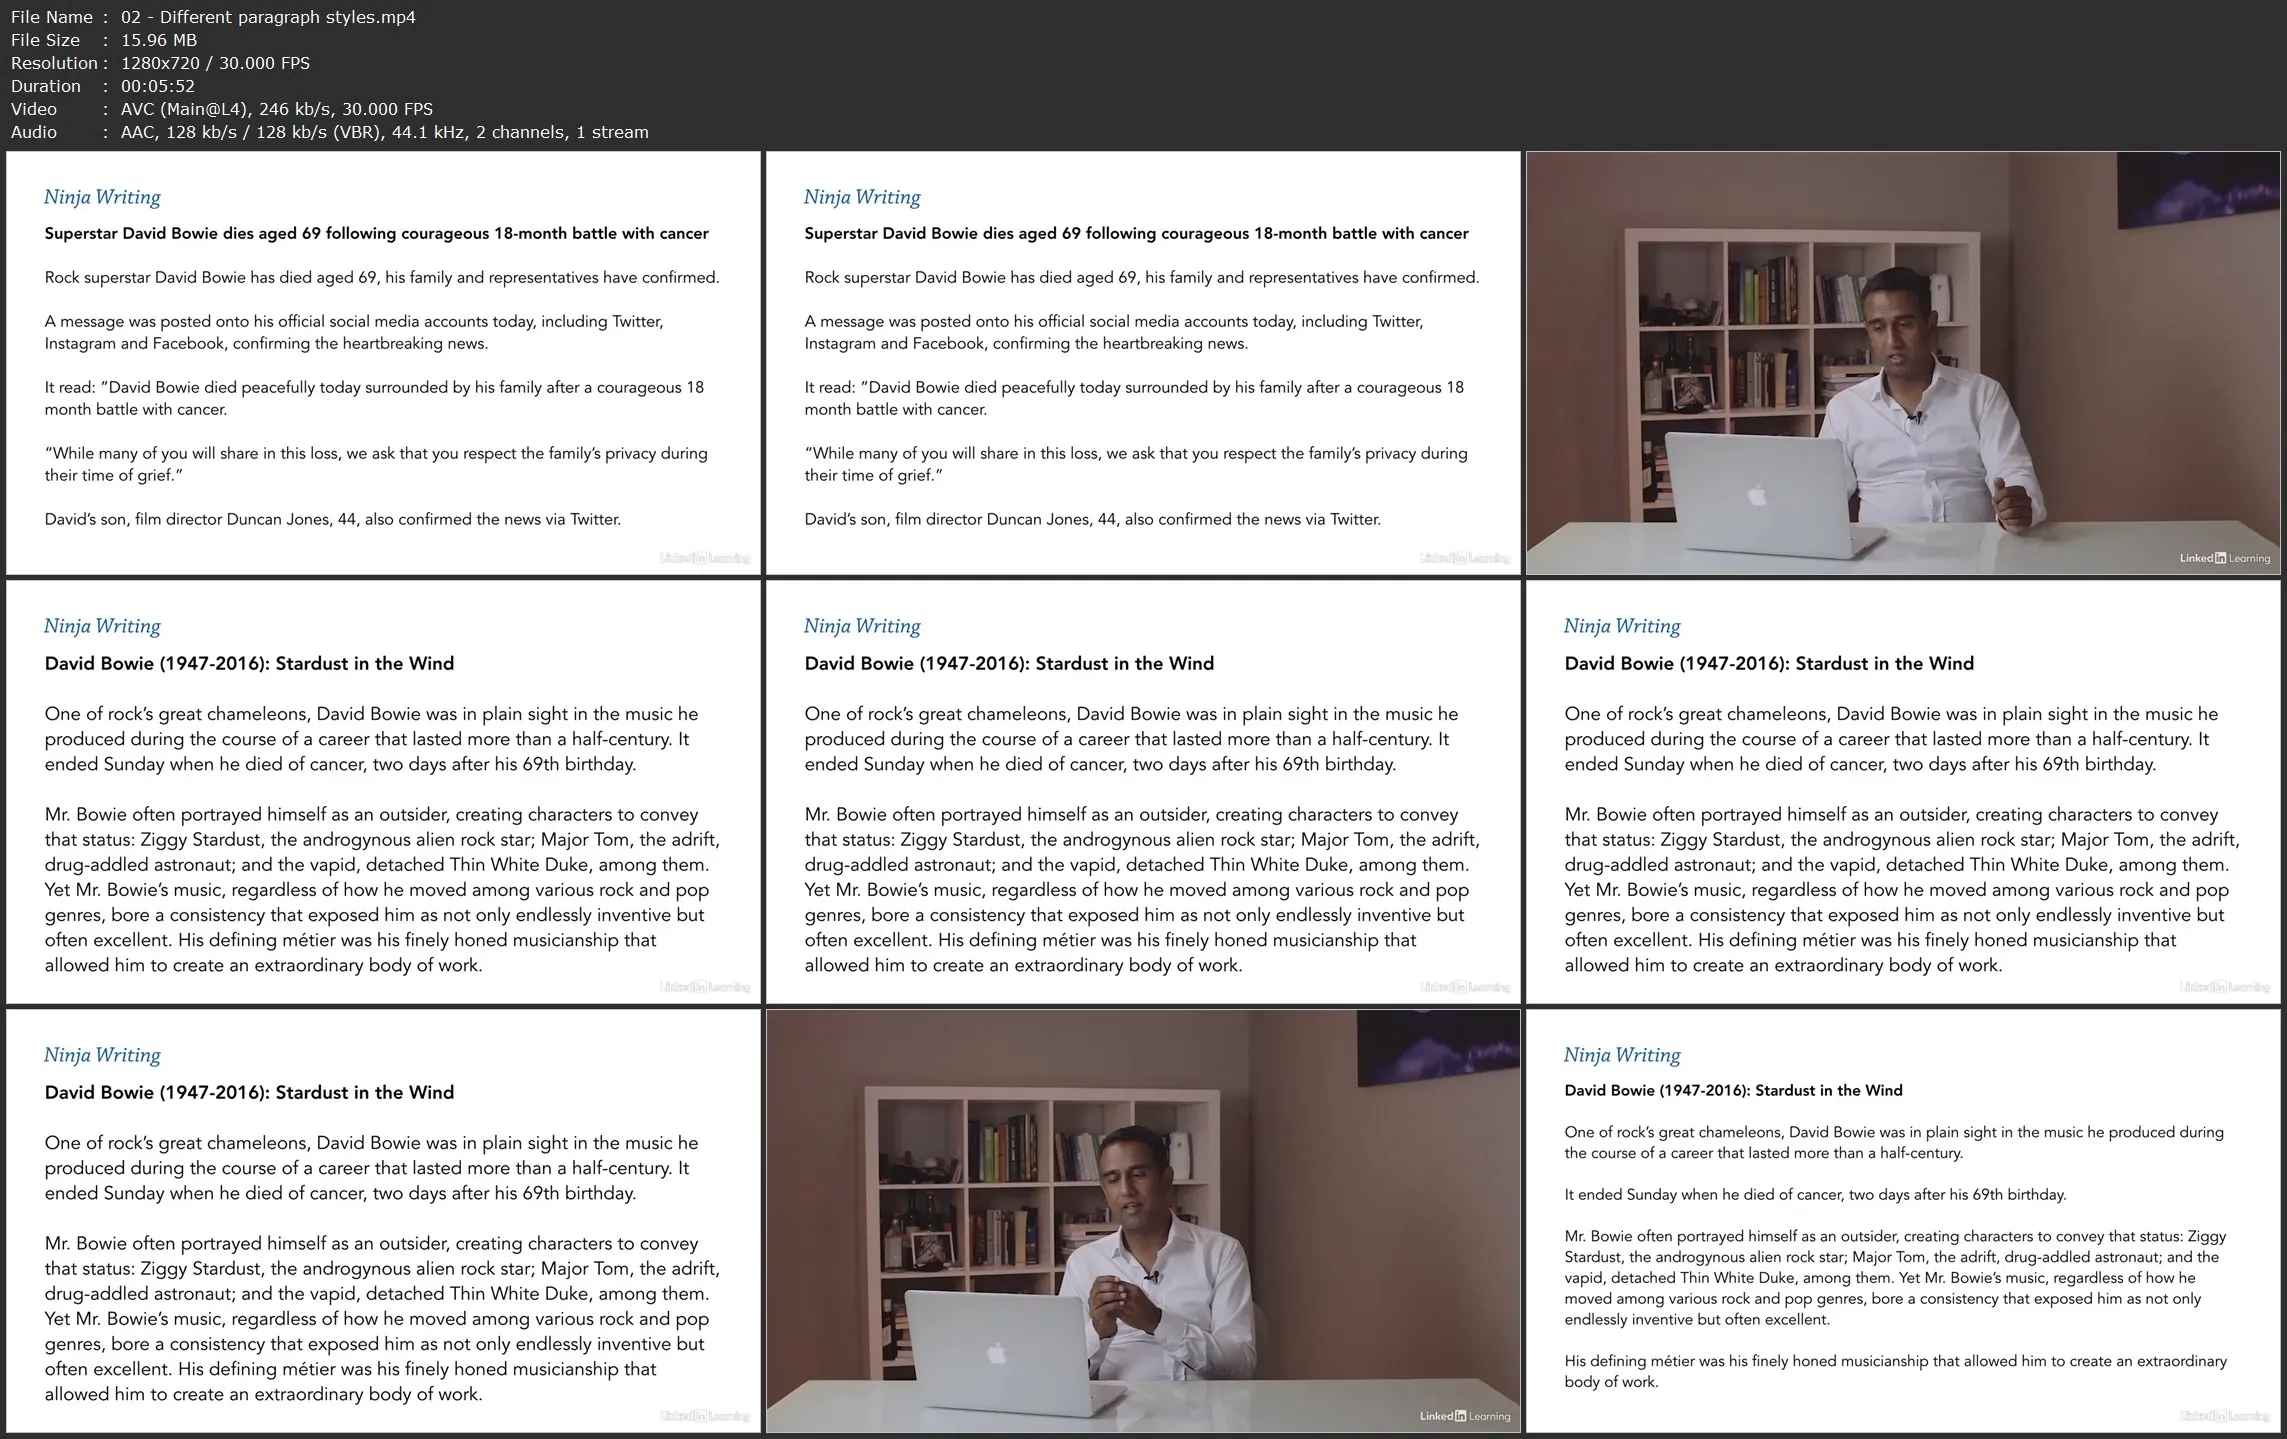
Task: Click the file size value '15.96 MB'
Action: pos(159,40)
